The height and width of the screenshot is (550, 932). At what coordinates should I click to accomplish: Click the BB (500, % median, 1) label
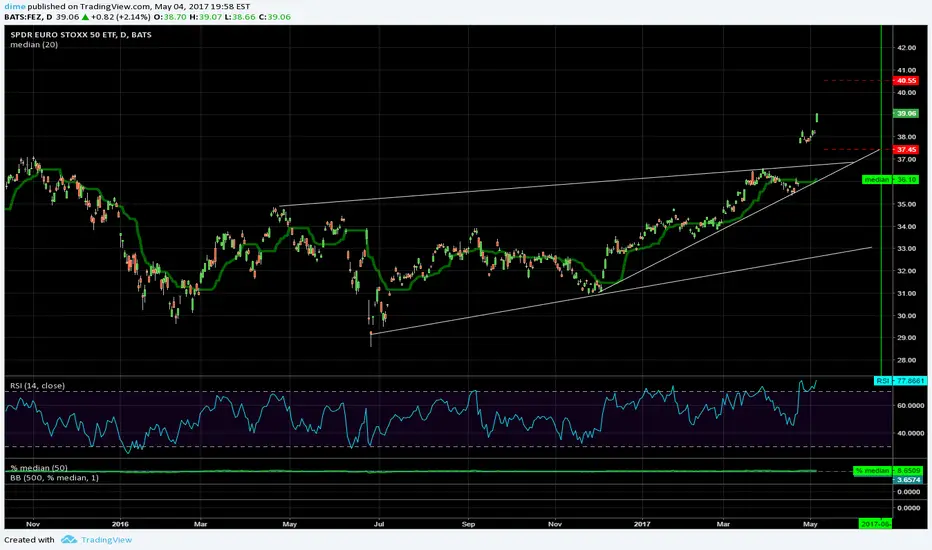[x=54, y=477]
